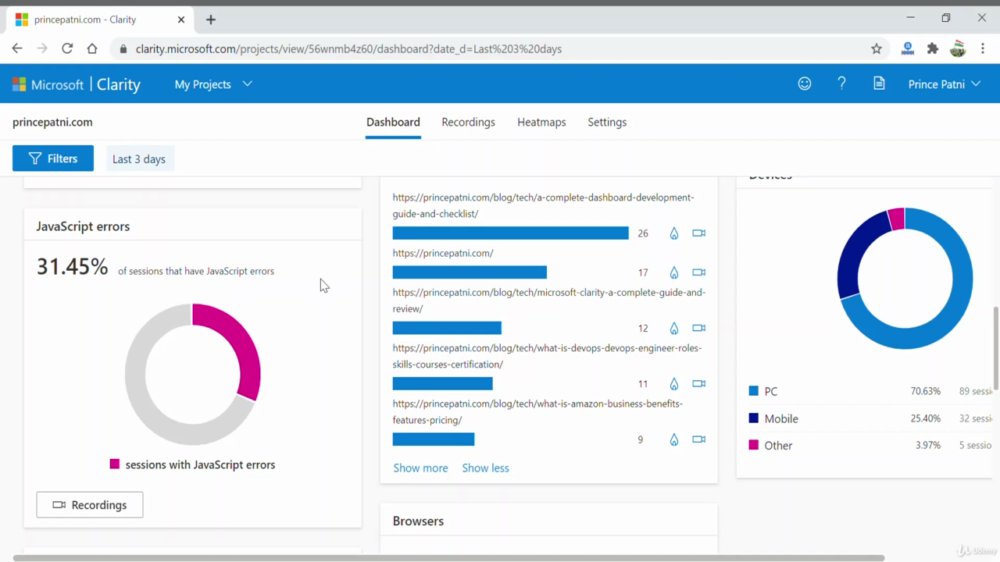Viewport: 1000px width, 562px height.
Task: Open the browser extensions puzzle icon
Action: (932, 48)
